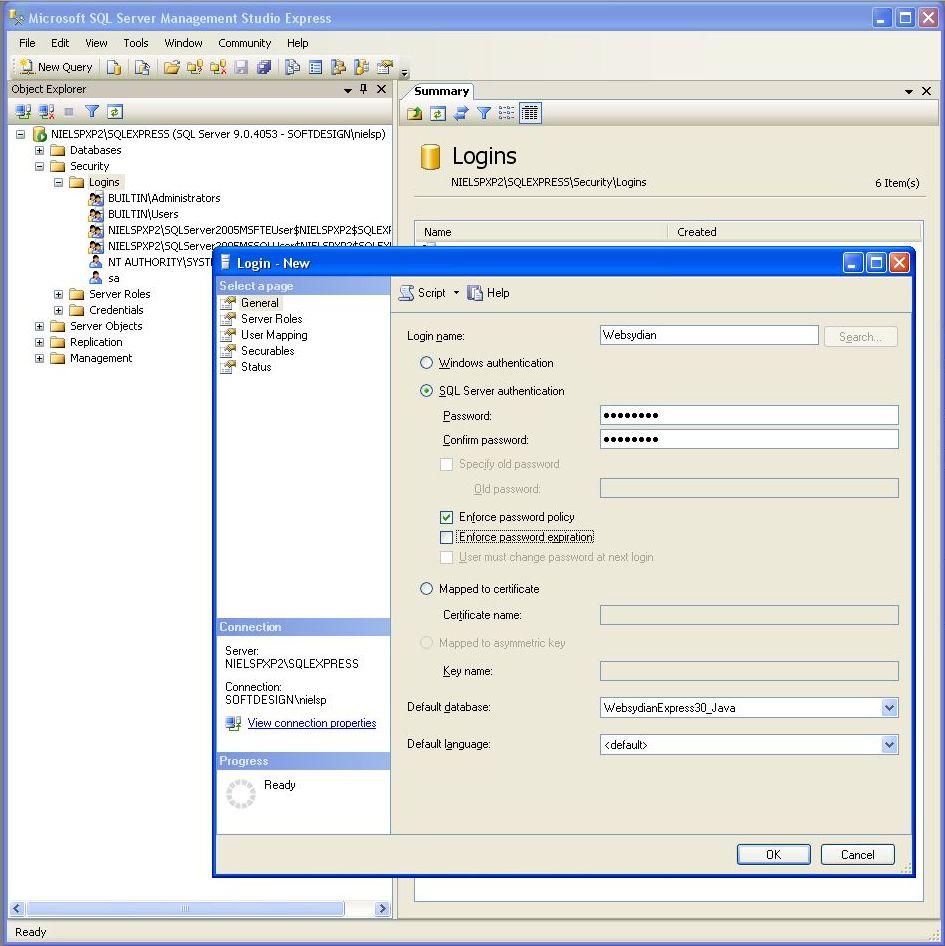Click the Registered Servers toolbar icon
This screenshot has width=945, height=946.
pos(292,67)
